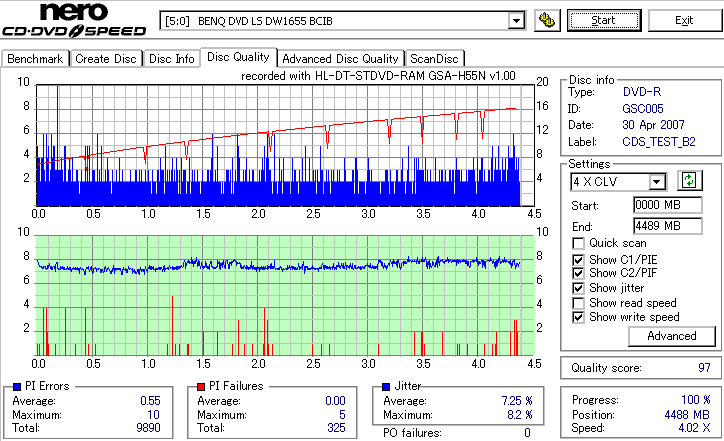Switch to the Benchmark tab
Image resolution: width=724 pixels, height=441 pixels.
click(35, 59)
